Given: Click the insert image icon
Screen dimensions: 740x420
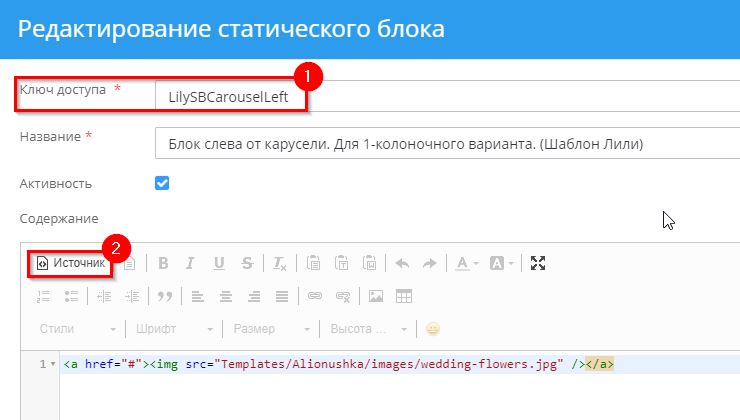Looking at the screenshot, I should point(376,296).
